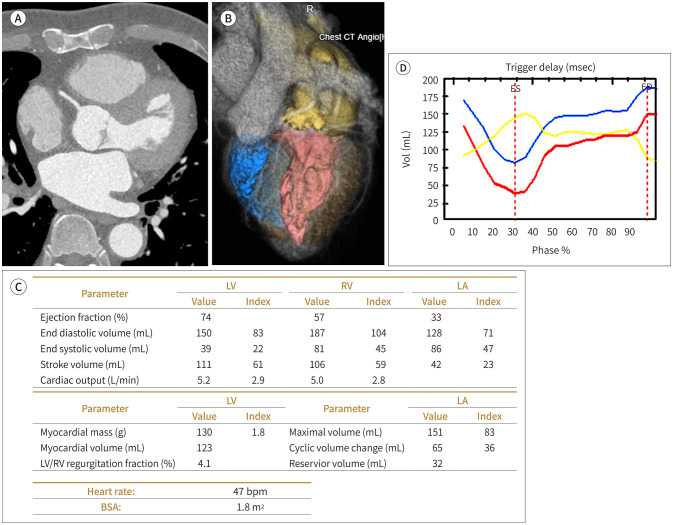673x525 pixels.
Task: Click the 'Phase %' axis label
Action: (x=551, y=250)
